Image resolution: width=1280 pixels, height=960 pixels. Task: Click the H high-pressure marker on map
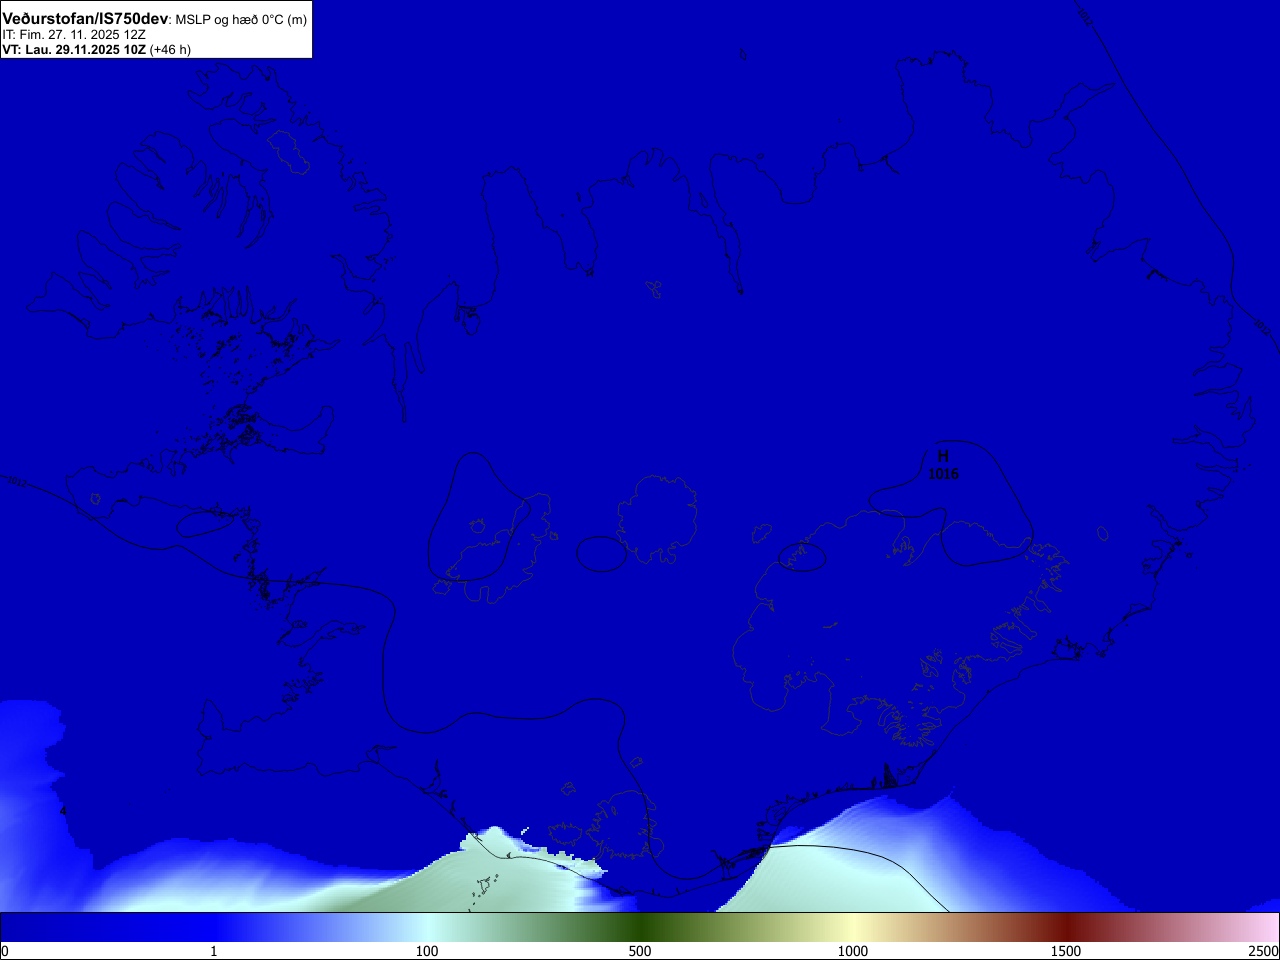tap(943, 457)
